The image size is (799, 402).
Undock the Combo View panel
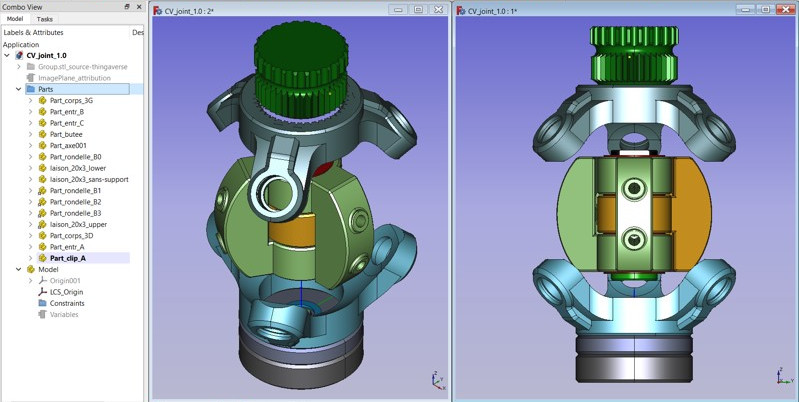pos(127,6)
